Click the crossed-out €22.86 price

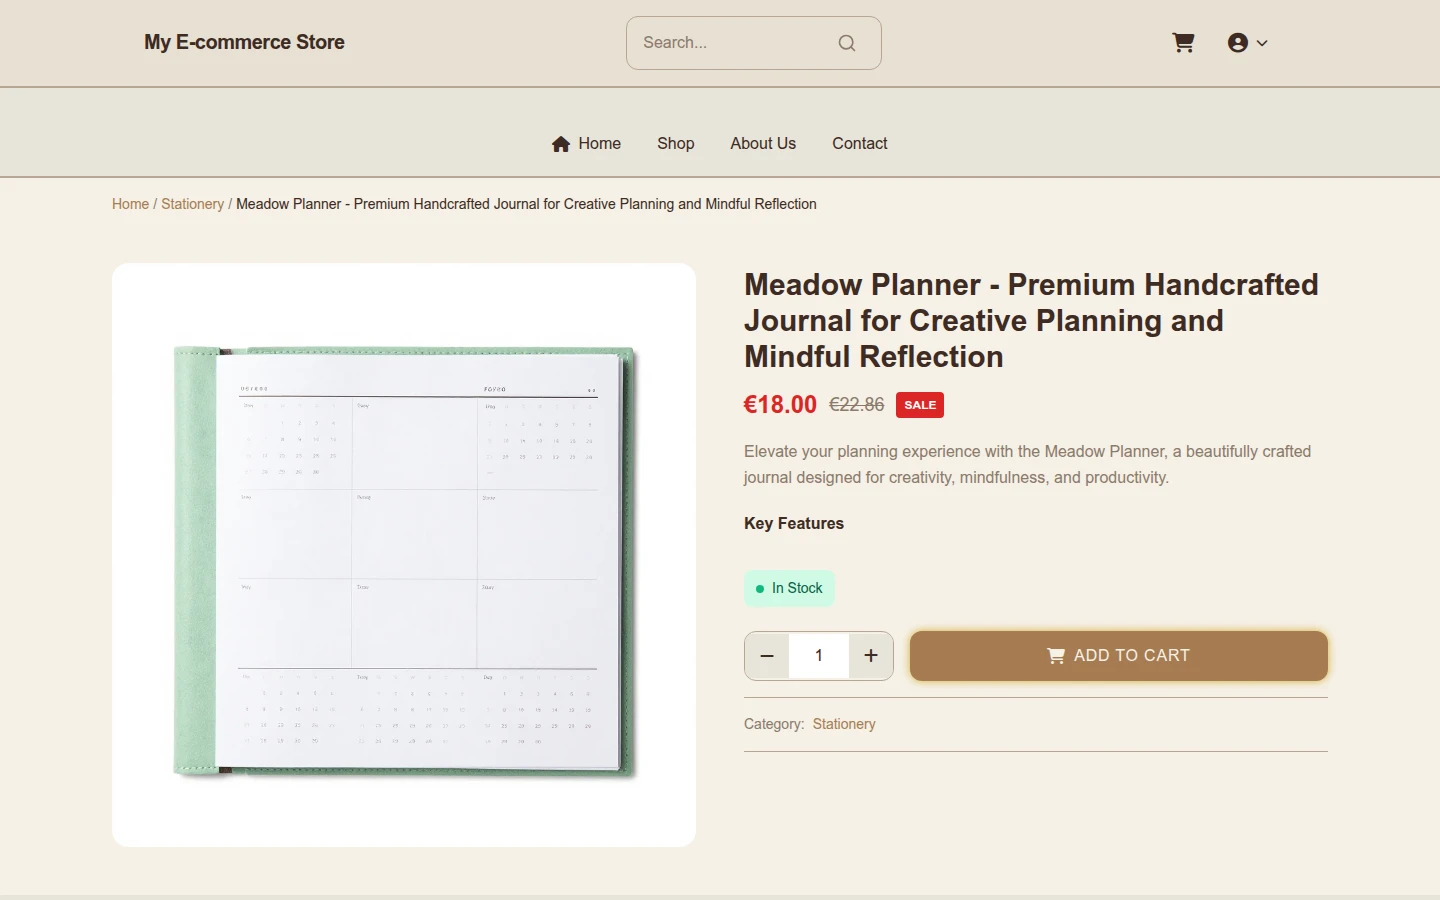pos(857,405)
